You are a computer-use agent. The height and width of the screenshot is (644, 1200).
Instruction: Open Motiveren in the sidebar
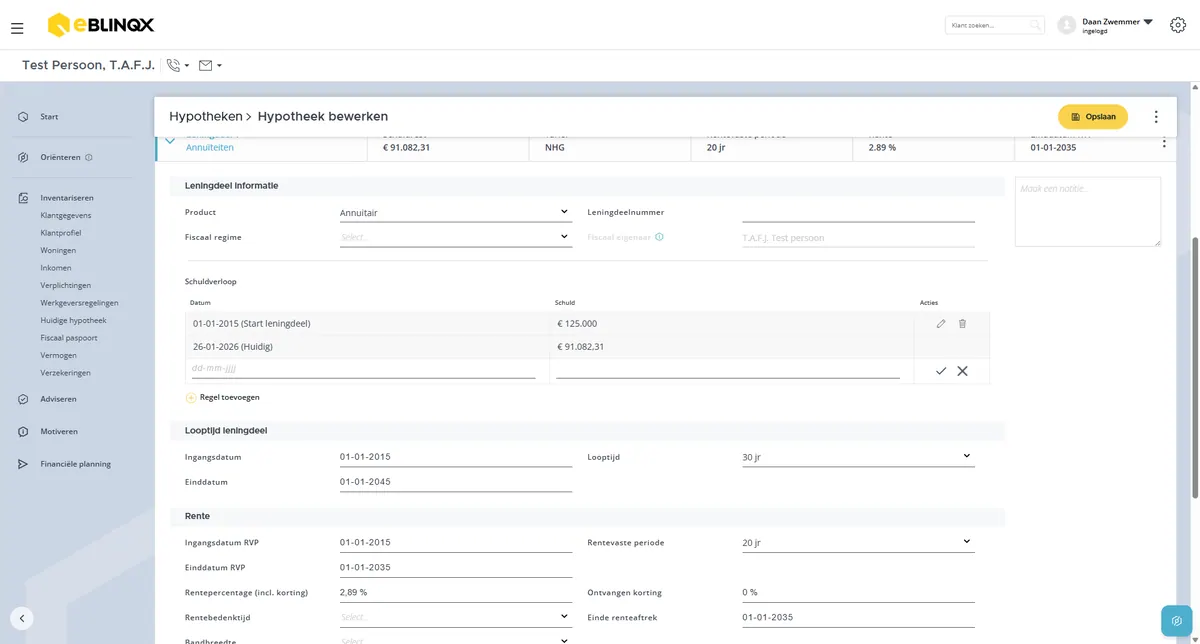59,432
